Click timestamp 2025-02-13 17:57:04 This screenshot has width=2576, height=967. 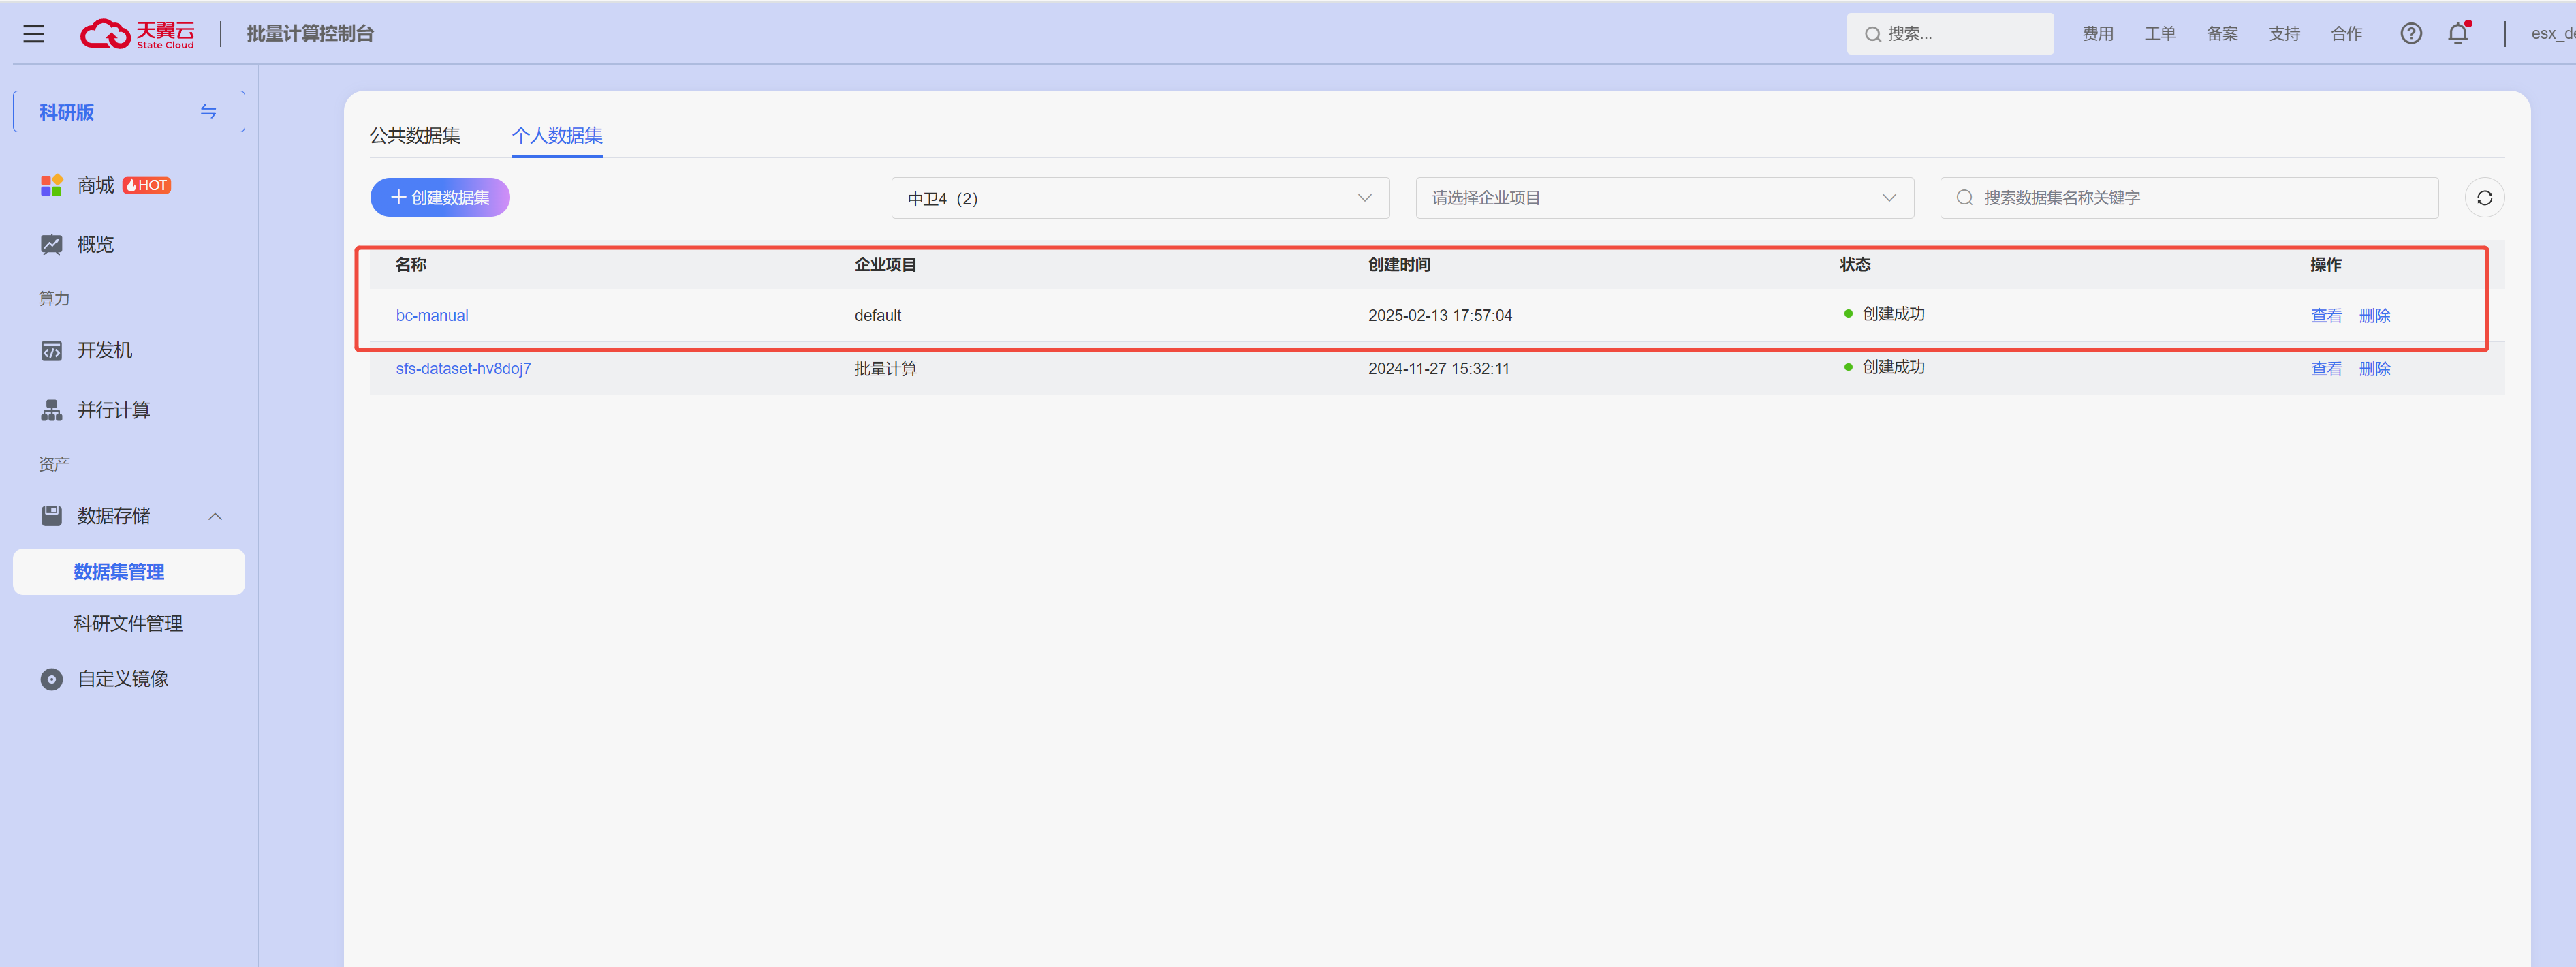point(1439,315)
